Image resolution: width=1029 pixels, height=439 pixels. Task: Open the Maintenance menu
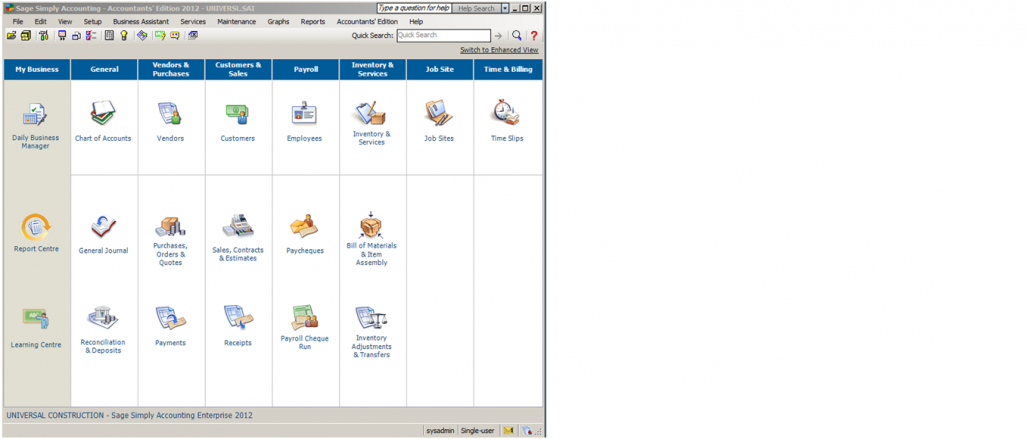point(236,22)
